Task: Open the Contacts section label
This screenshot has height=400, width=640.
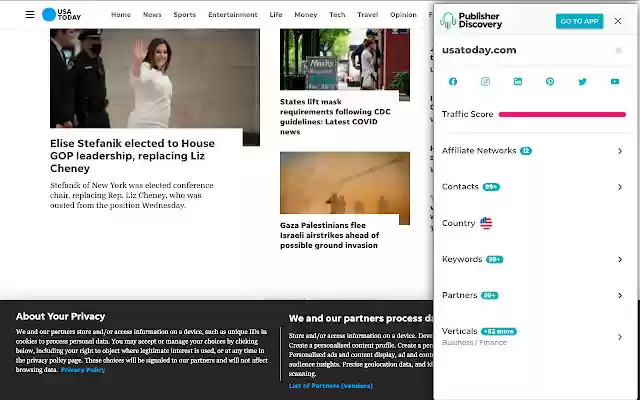Action: (x=460, y=187)
